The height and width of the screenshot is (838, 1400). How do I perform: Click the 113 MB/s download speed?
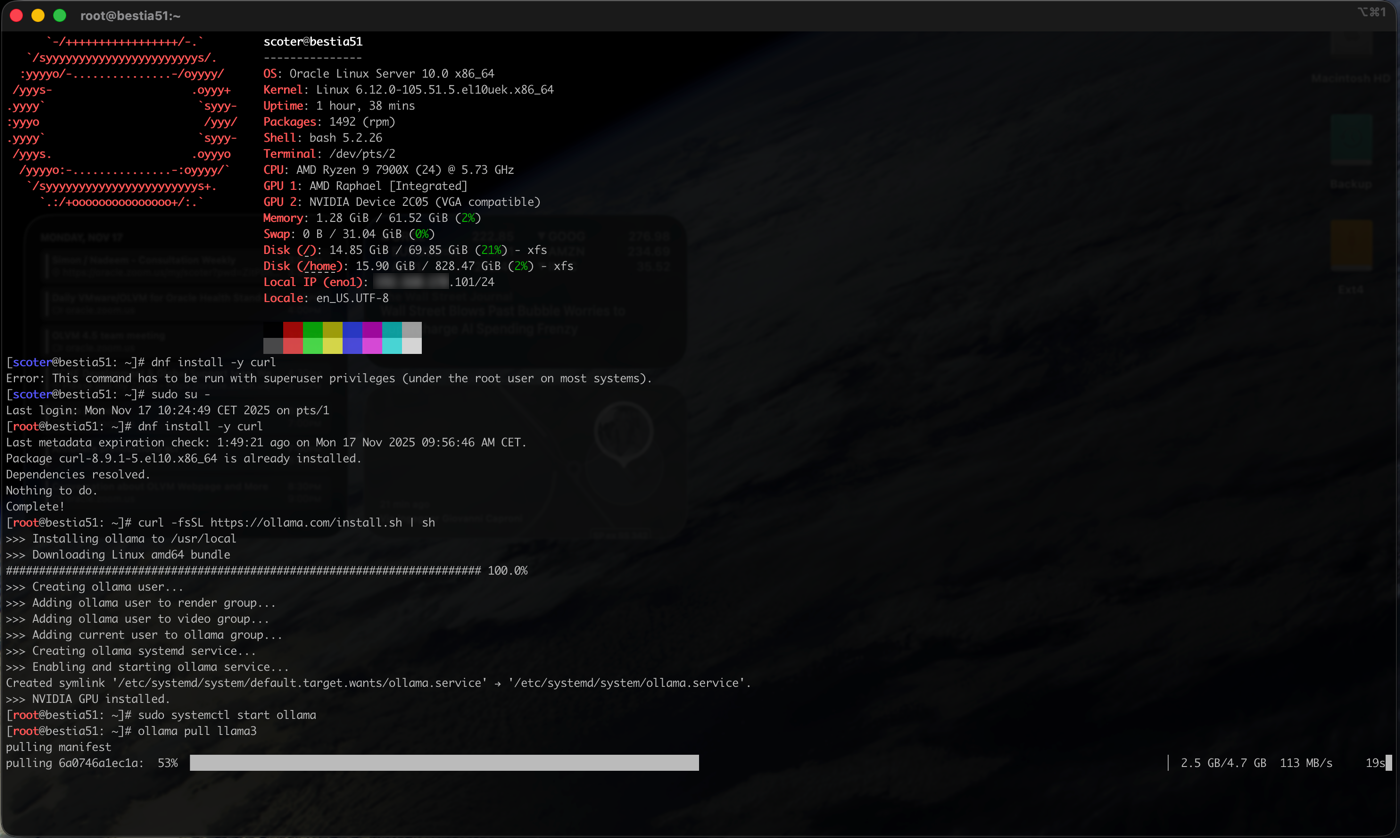1306,763
